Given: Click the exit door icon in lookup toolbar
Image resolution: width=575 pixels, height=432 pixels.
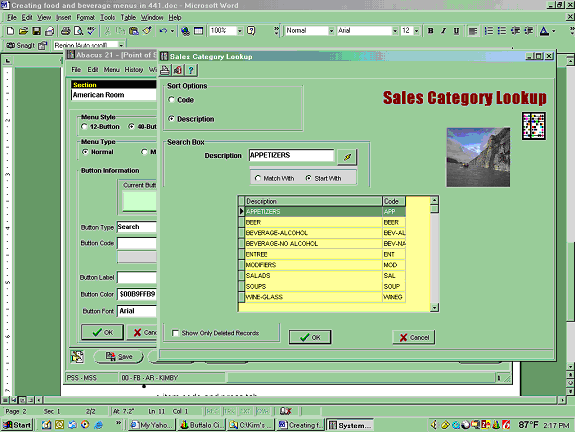Looking at the screenshot, I should (x=178, y=70).
